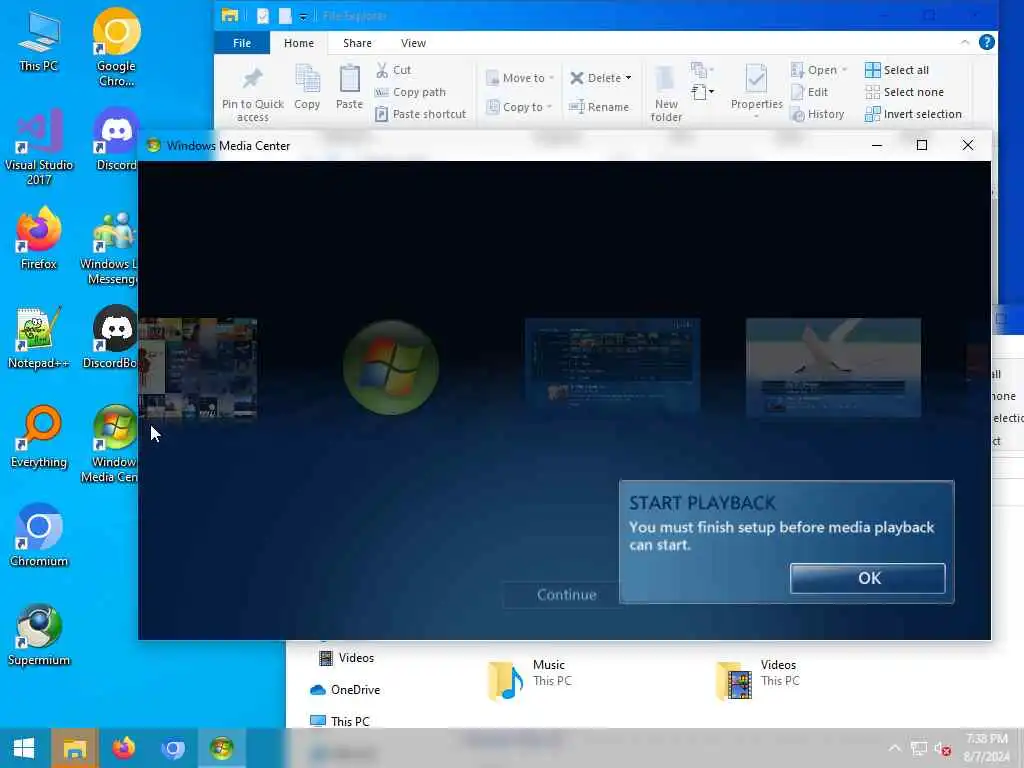Switch to the Share ribbon tab
This screenshot has height=768, width=1024.
(x=357, y=43)
